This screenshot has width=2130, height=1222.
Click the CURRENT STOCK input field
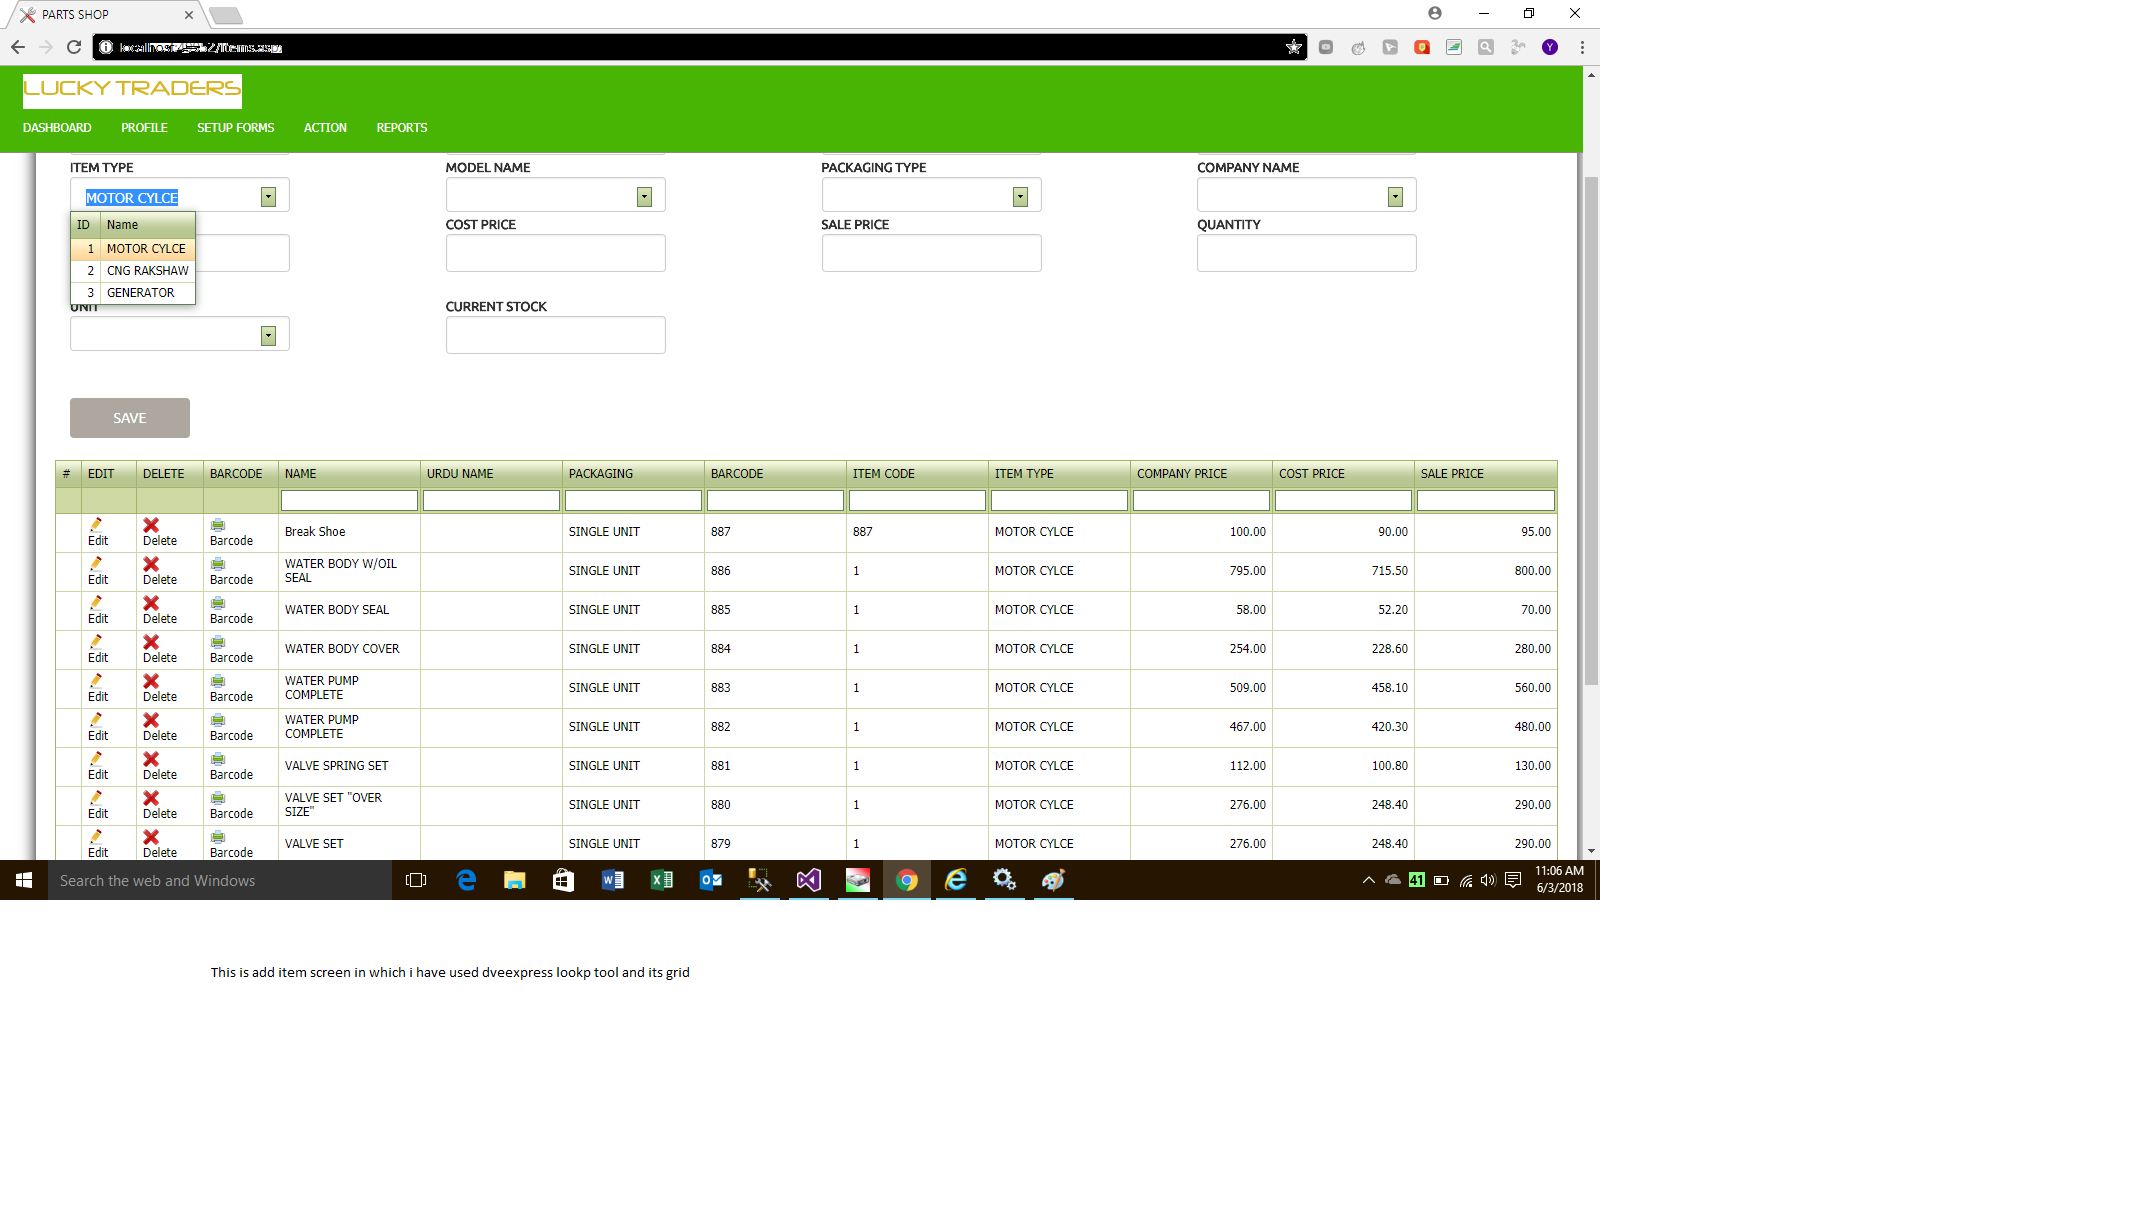tap(555, 335)
